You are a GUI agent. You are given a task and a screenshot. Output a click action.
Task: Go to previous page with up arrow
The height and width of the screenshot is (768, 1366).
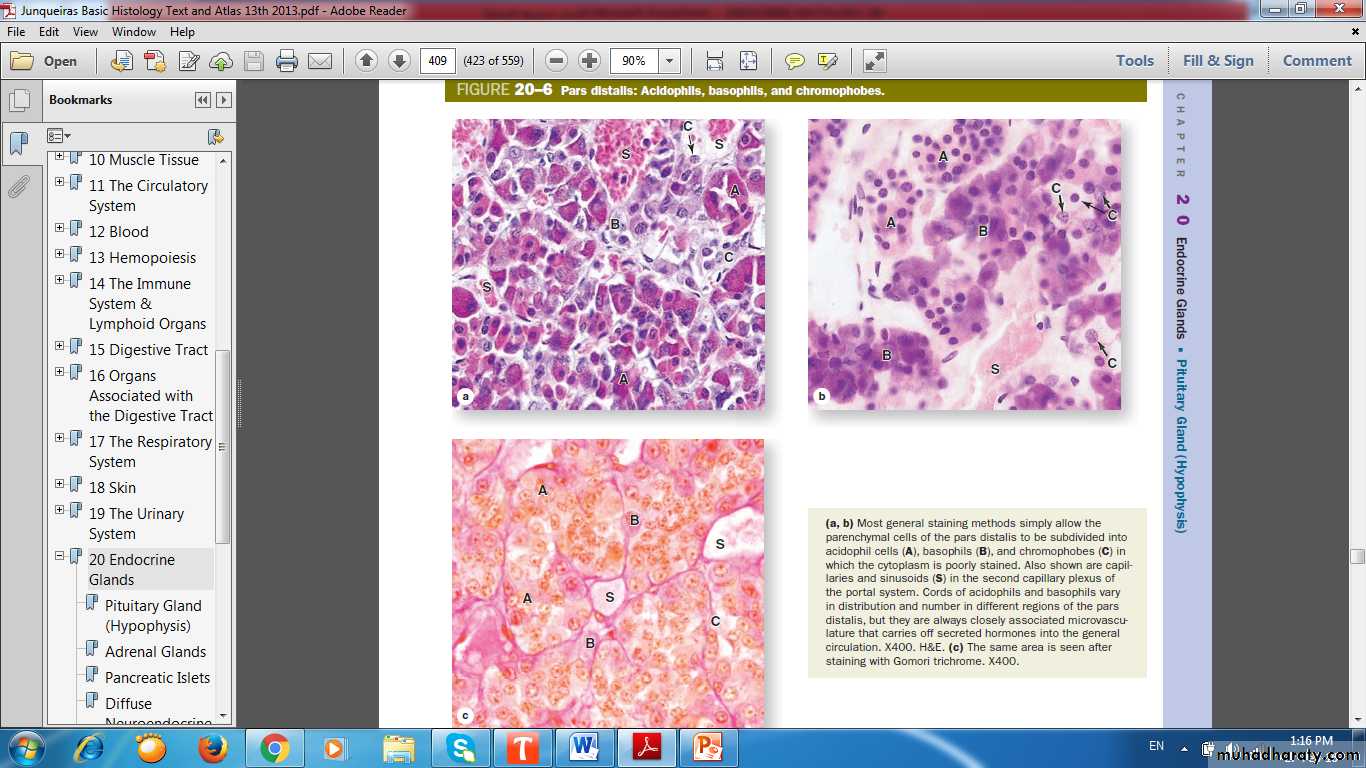(366, 61)
